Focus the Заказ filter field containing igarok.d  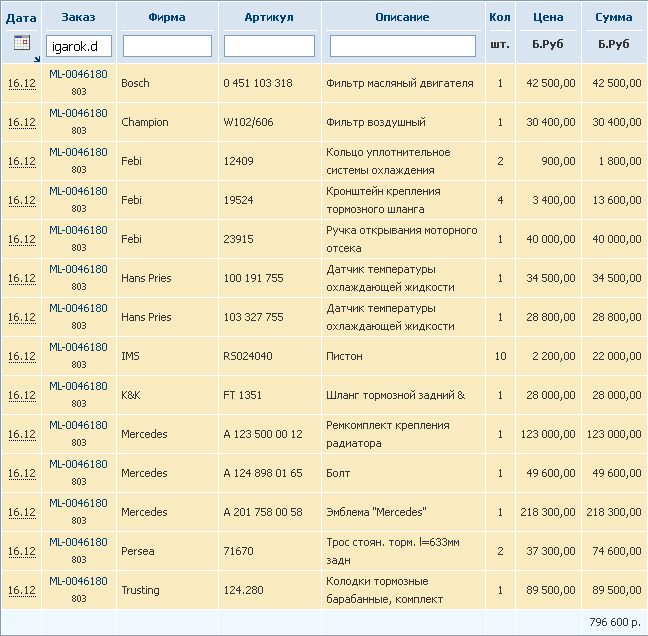[79, 46]
